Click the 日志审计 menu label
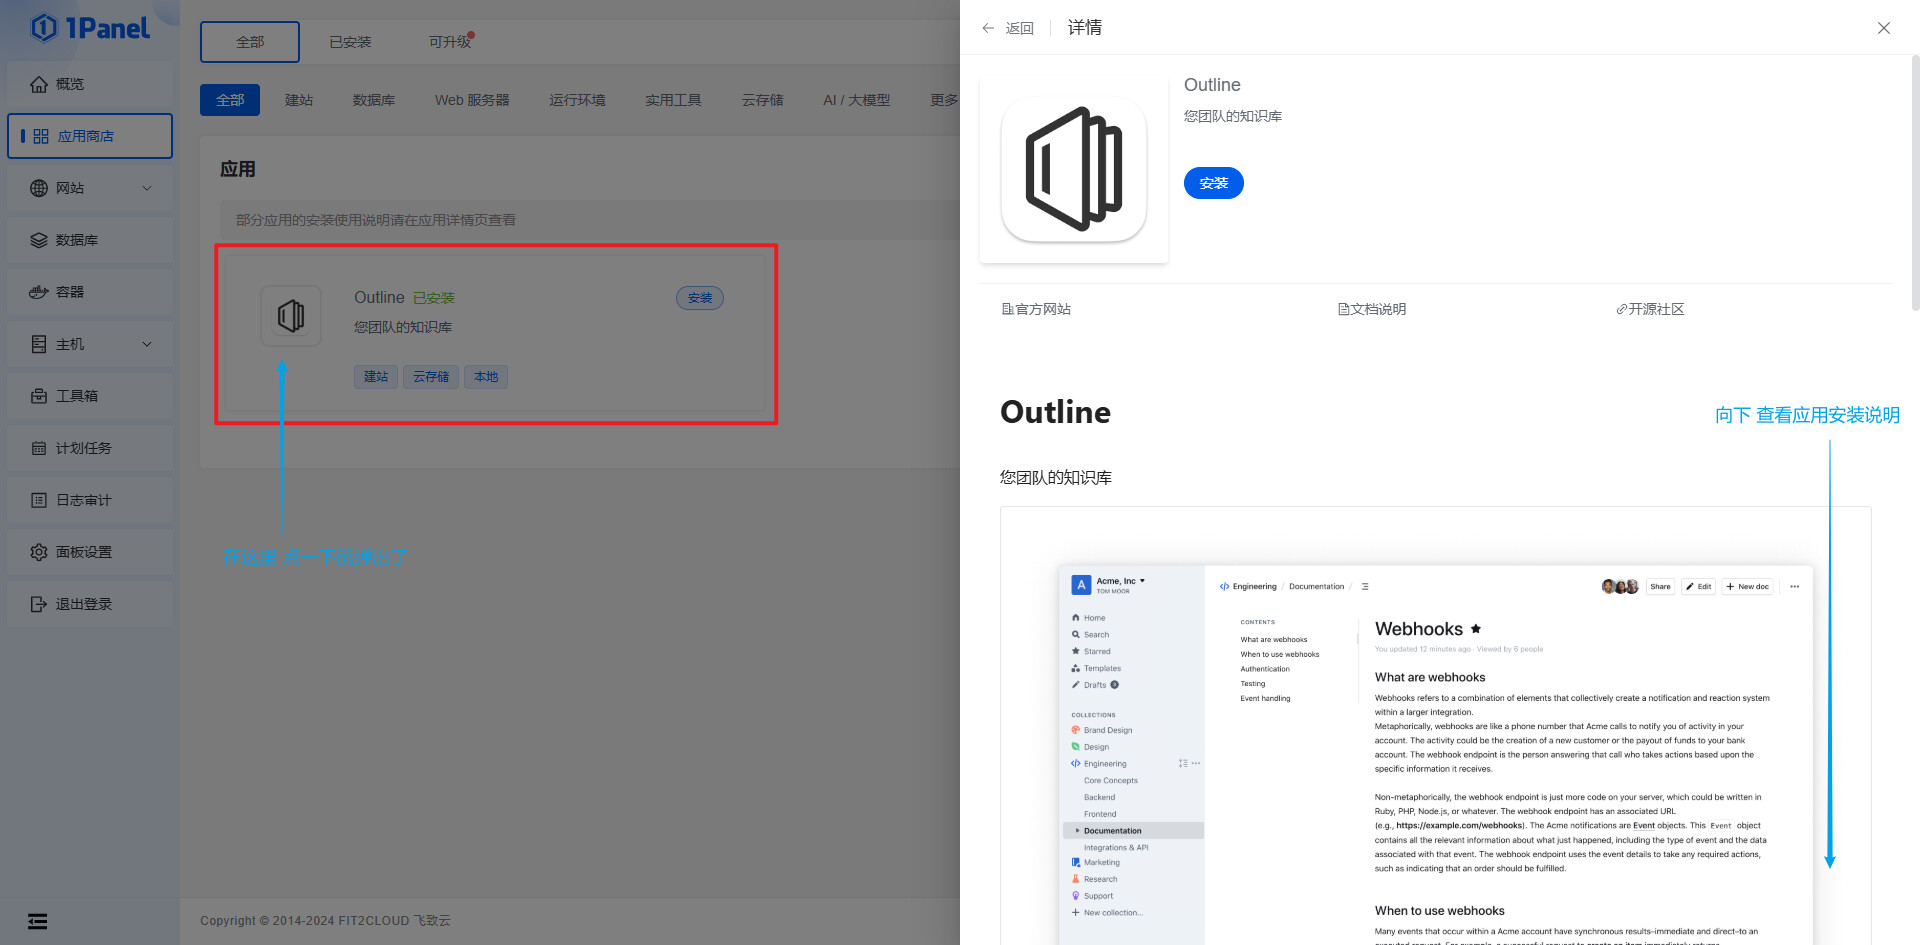The width and height of the screenshot is (1920, 945). 84,500
